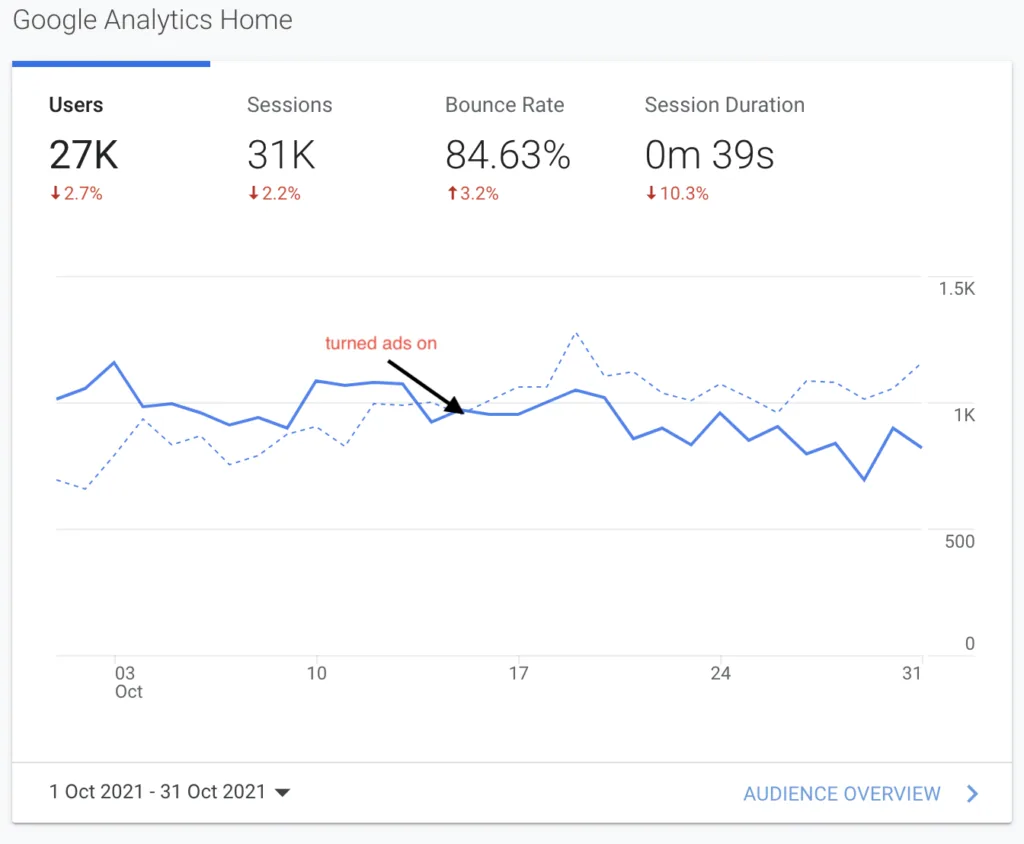Click the 84.63% bounce rate value
Viewport: 1024px width, 844px height.
508,155
